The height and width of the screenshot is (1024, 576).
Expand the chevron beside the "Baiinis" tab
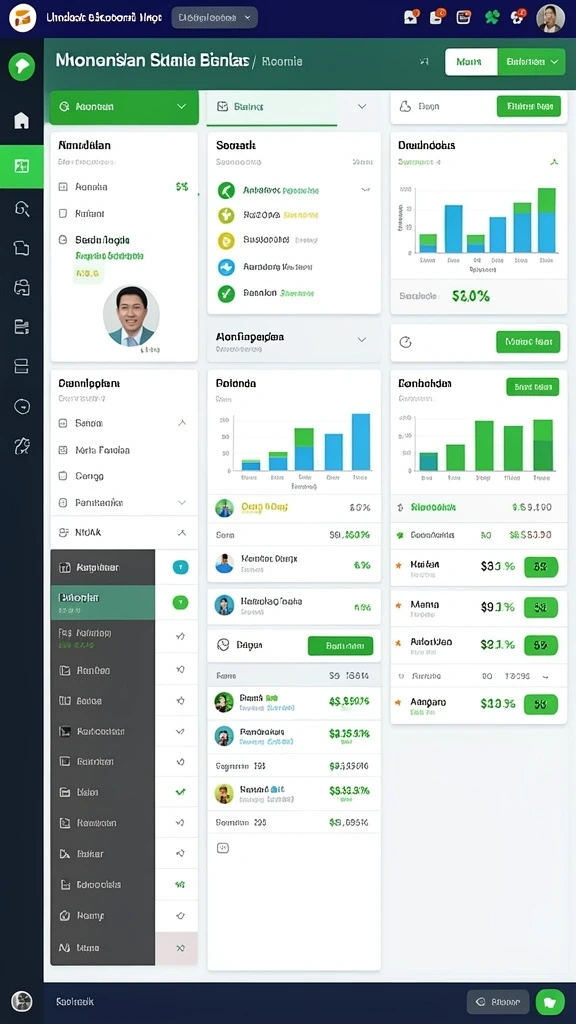[x=362, y=106]
